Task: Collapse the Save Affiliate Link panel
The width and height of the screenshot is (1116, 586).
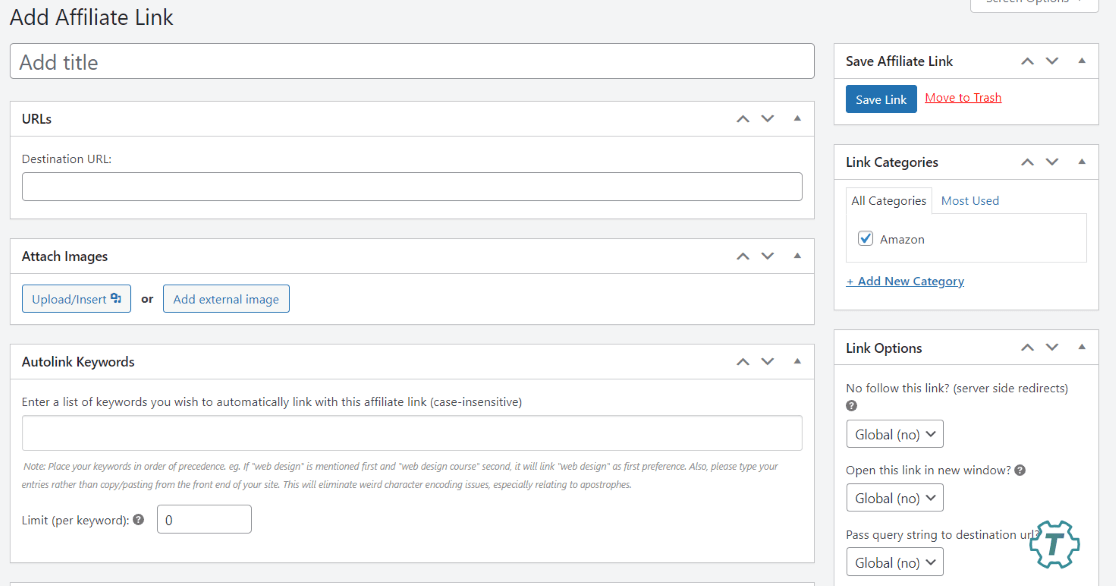Action: [1081, 61]
